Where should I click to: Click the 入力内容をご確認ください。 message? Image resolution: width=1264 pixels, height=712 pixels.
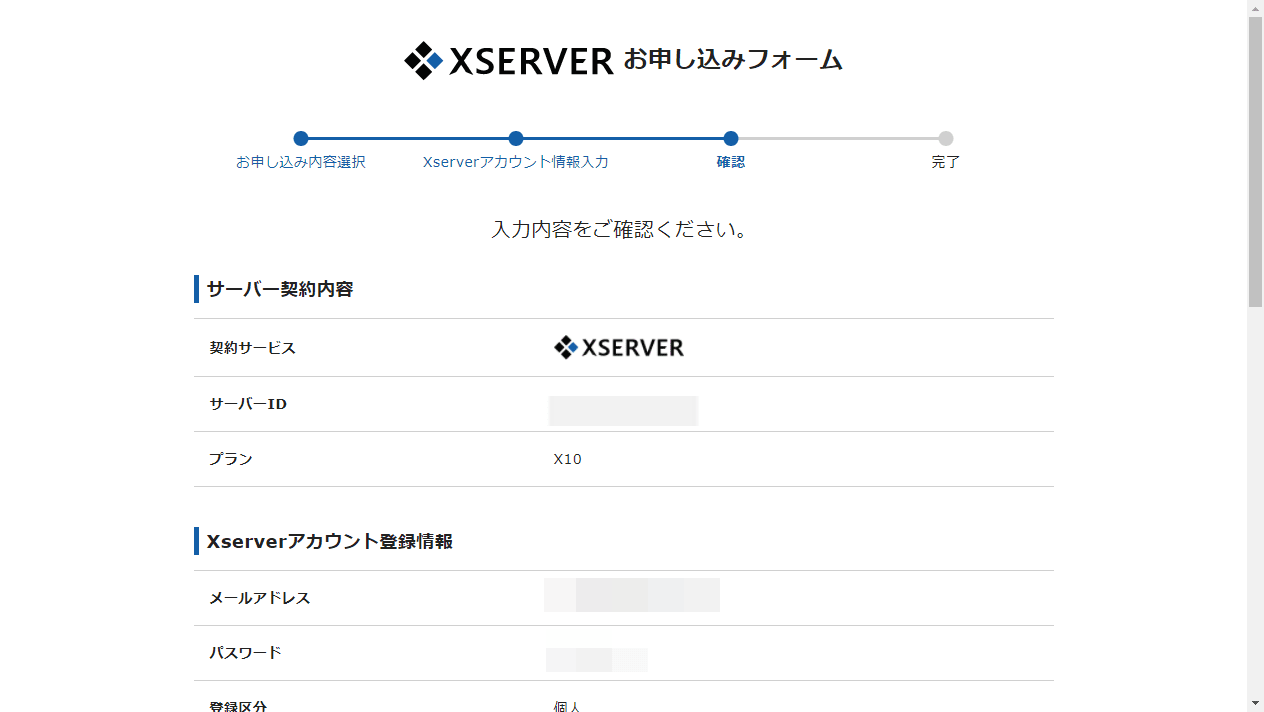tap(621, 229)
